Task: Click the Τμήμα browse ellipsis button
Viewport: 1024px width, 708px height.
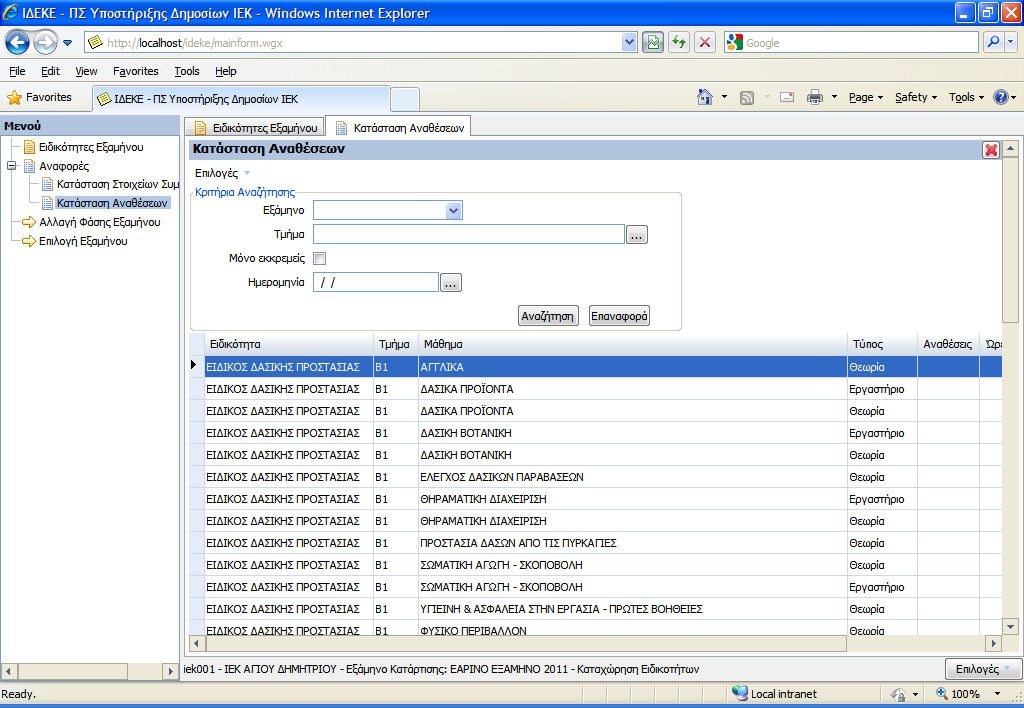Action: (x=637, y=234)
